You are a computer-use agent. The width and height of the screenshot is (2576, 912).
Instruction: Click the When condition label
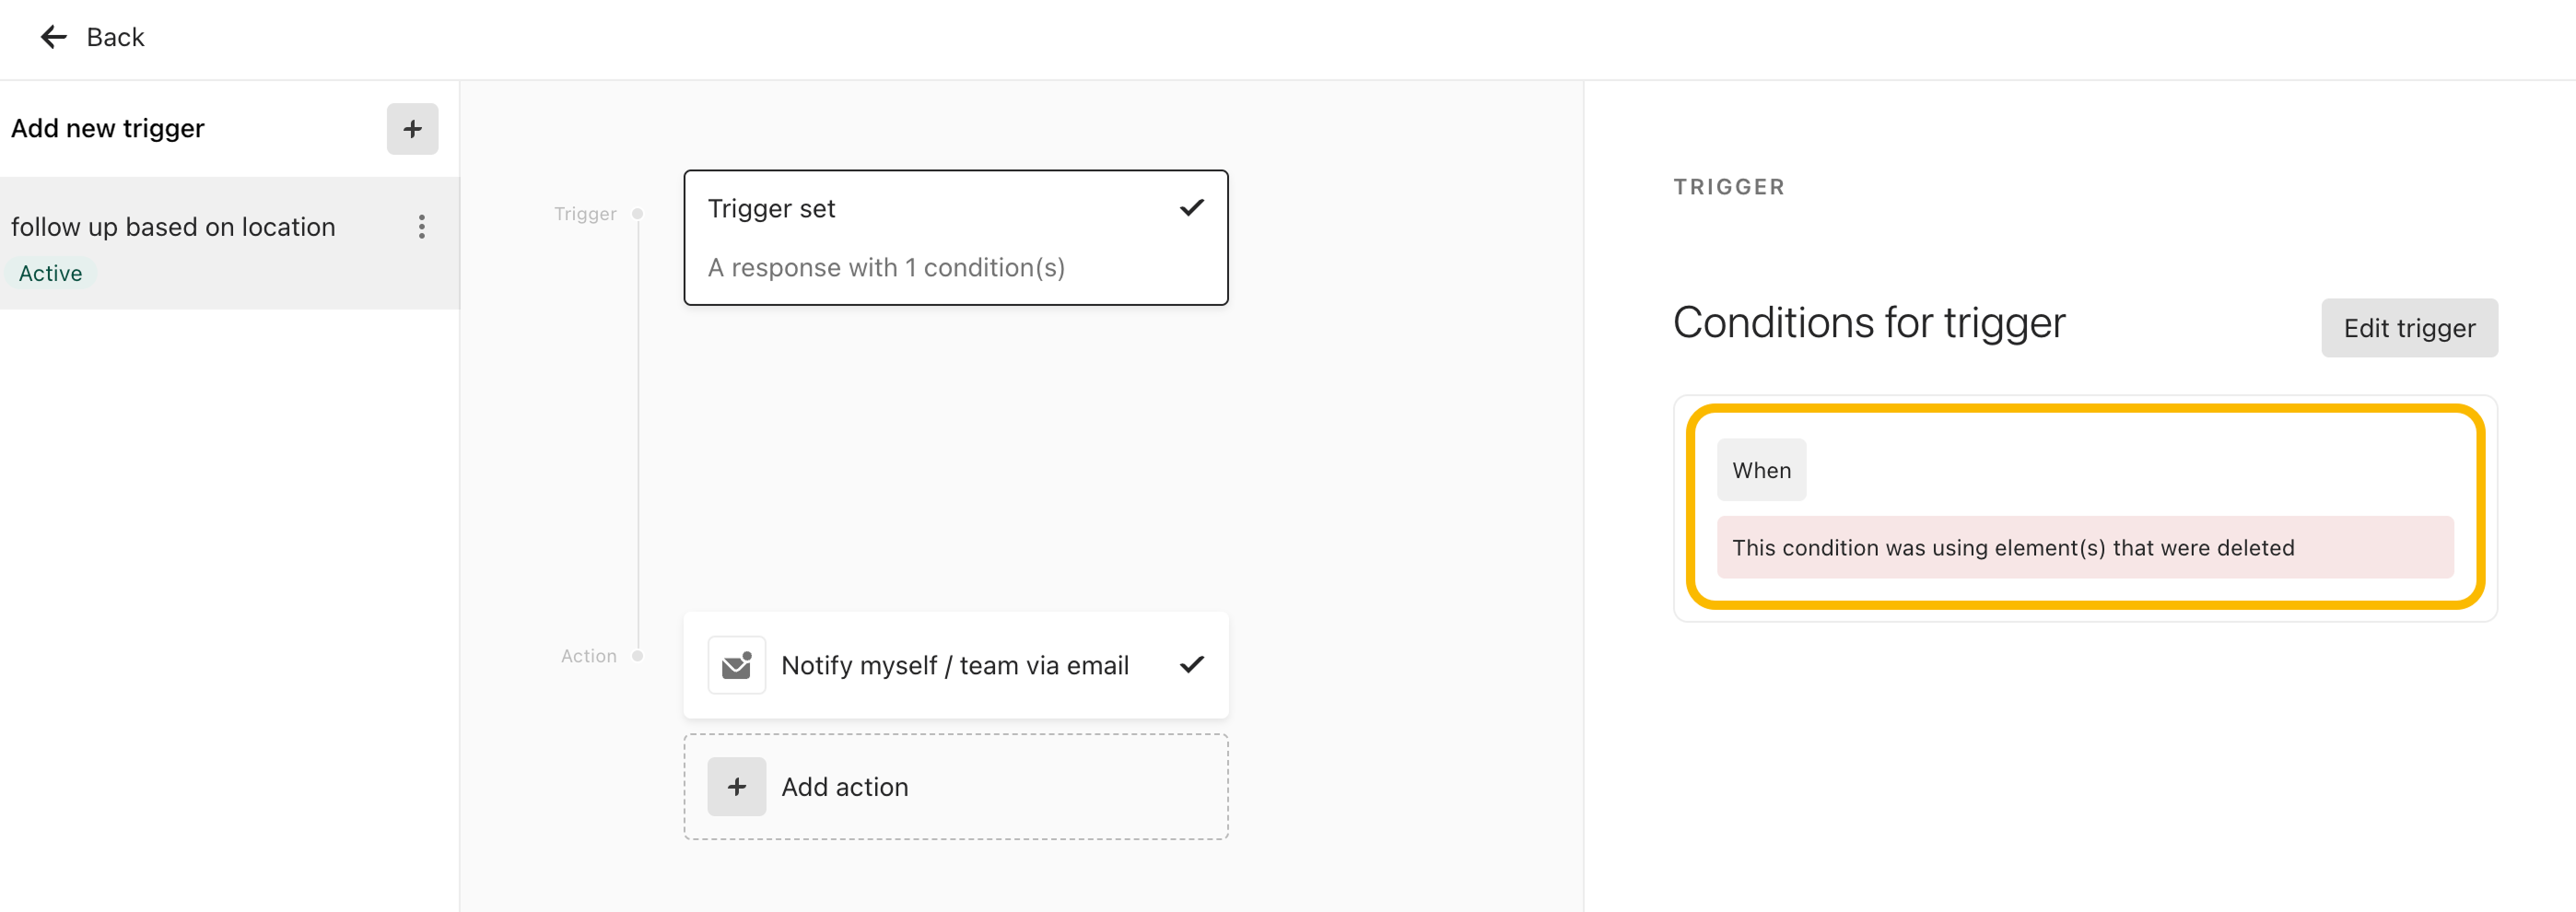(x=1761, y=470)
